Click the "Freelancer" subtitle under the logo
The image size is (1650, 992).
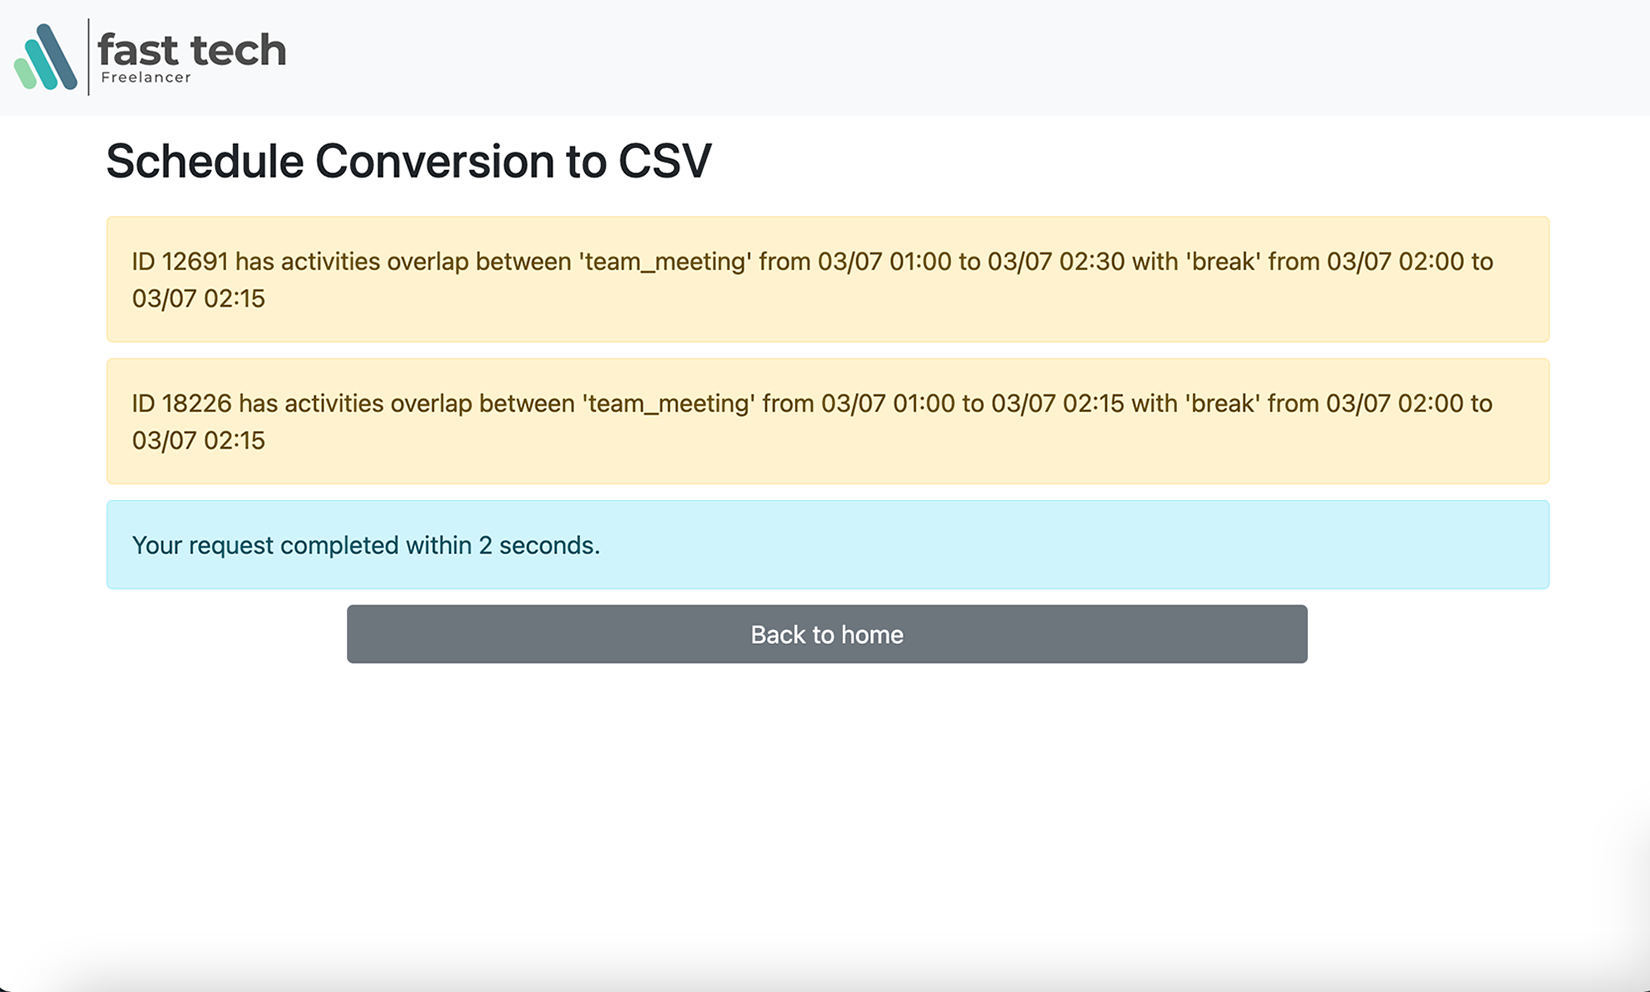(x=146, y=78)
